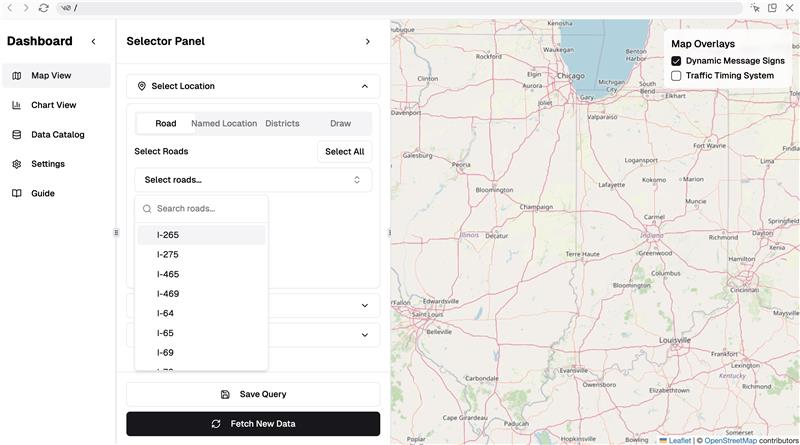Screen dimensions: 800x445
Task: Click the Fetch New Data button
Action: (253, 424)
